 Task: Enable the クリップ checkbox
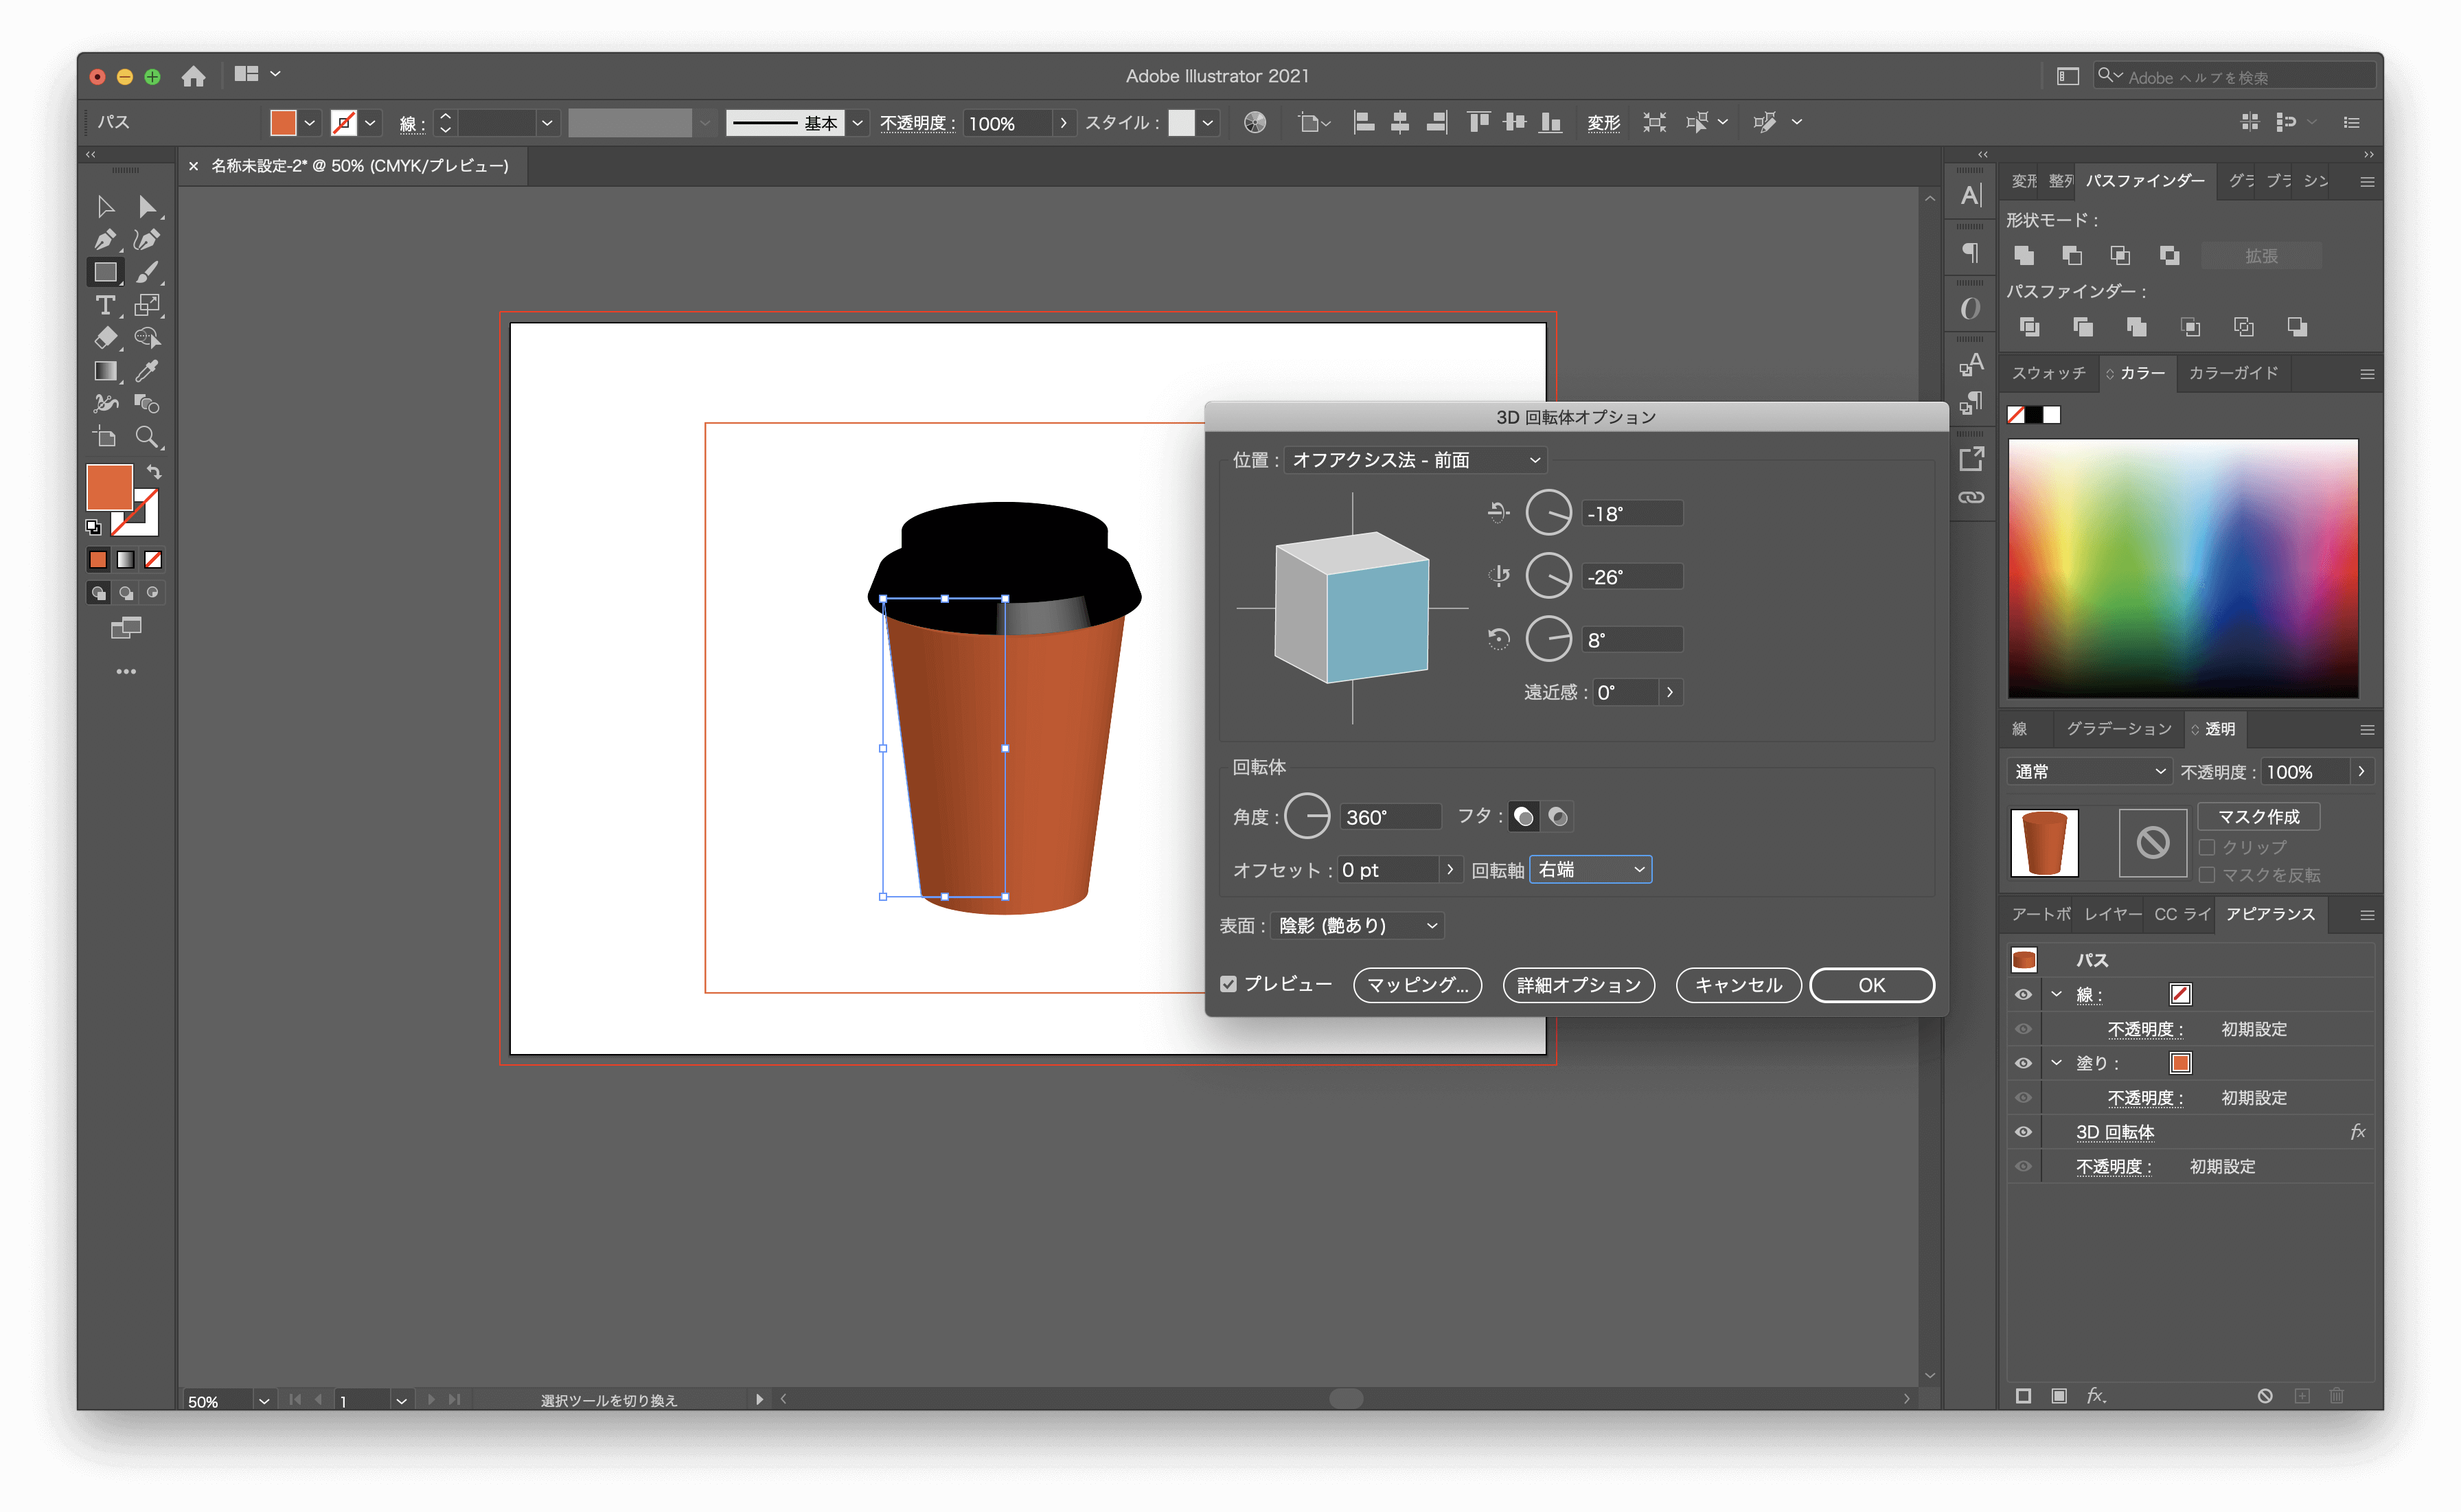[2207, 847]
